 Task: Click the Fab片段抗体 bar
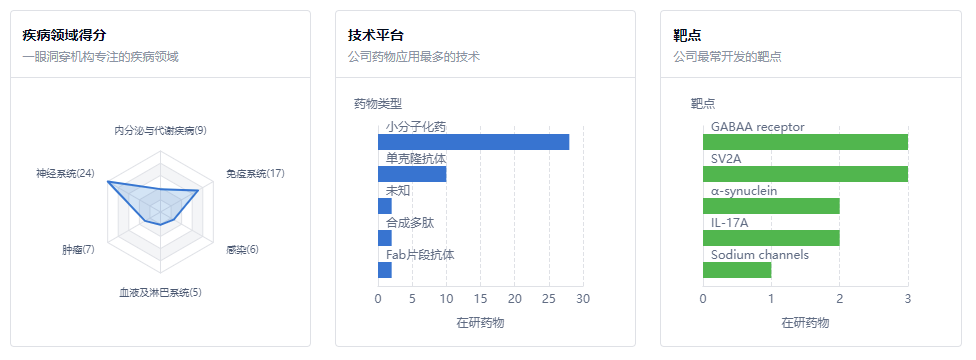(385, 270)
